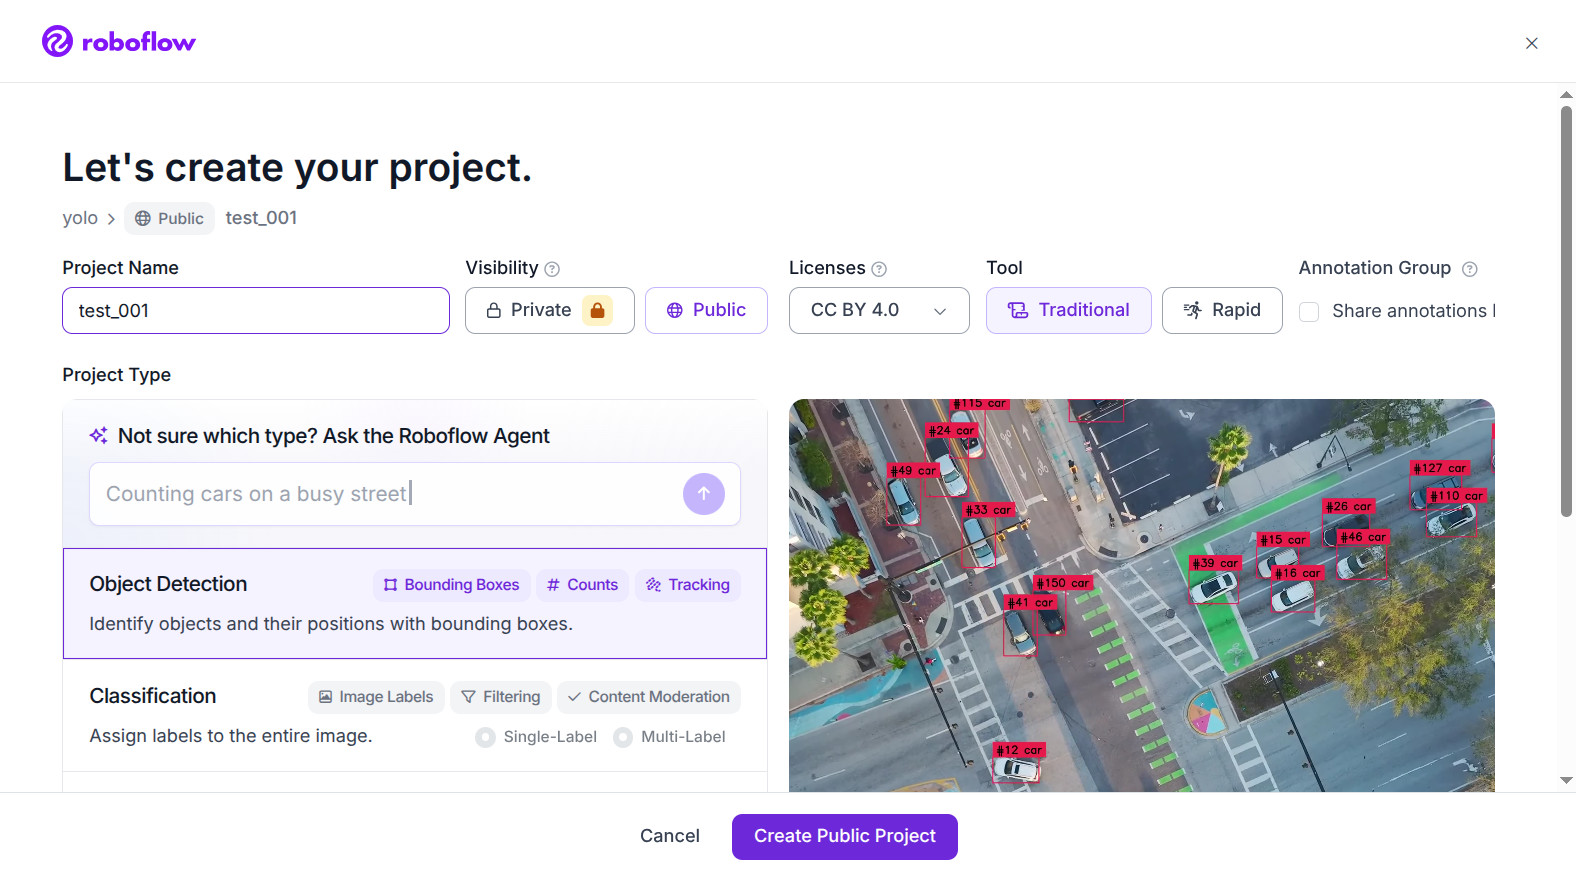Click Create Public Project button
1576x881 pixels.
click(x=845, y=836)
